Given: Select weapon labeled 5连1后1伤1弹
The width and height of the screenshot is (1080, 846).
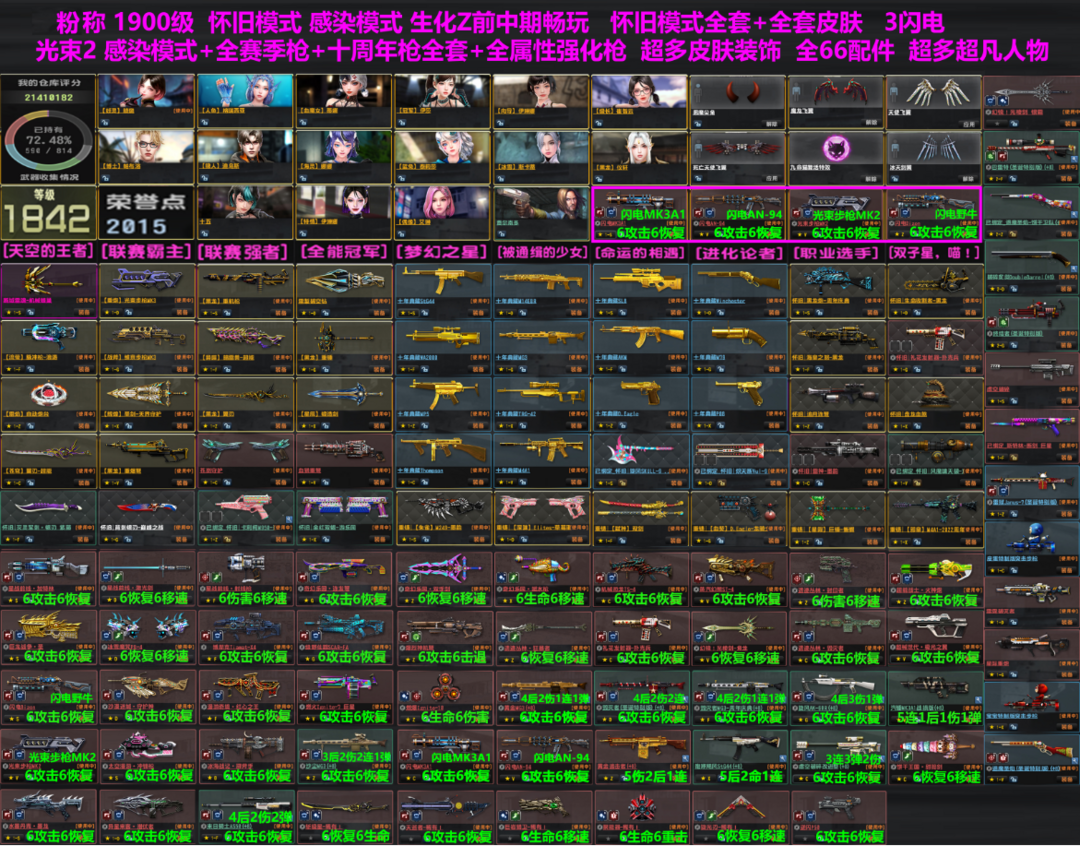Looking at the screenshot, I should click(935, 697).
